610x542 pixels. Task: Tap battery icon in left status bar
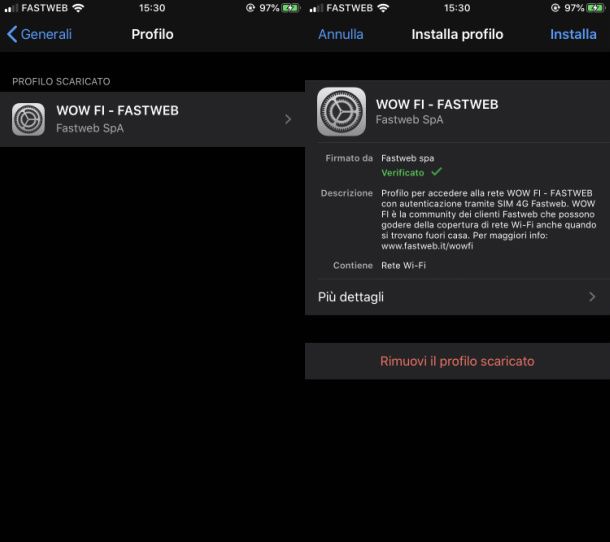[291, 8]
